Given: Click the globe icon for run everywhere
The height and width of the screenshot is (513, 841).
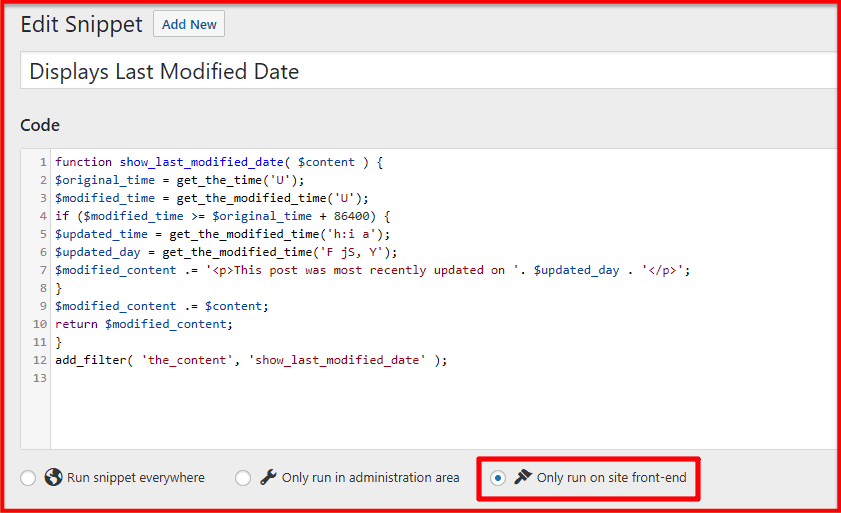Looking at the screenshot, I should (54, 477).
